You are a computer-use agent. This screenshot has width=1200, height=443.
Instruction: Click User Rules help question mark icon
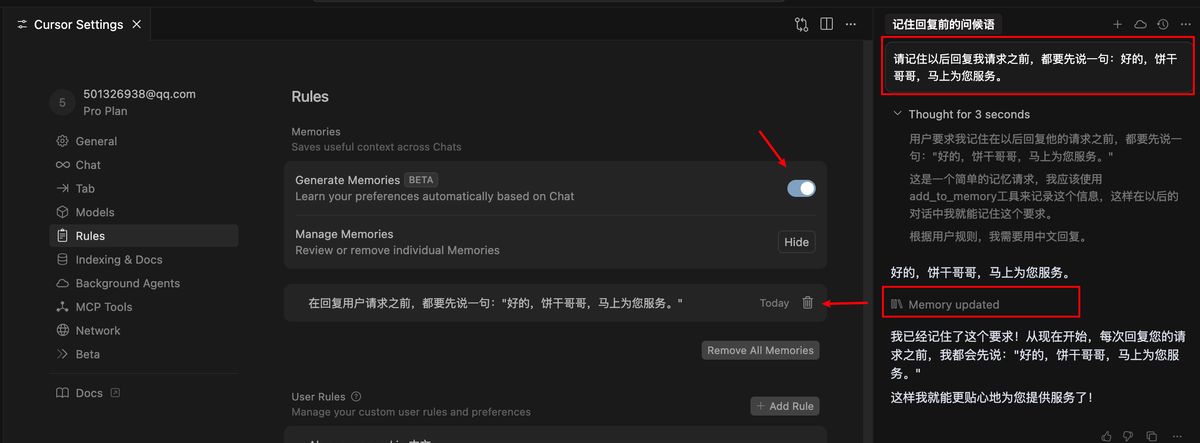(356, 396)
